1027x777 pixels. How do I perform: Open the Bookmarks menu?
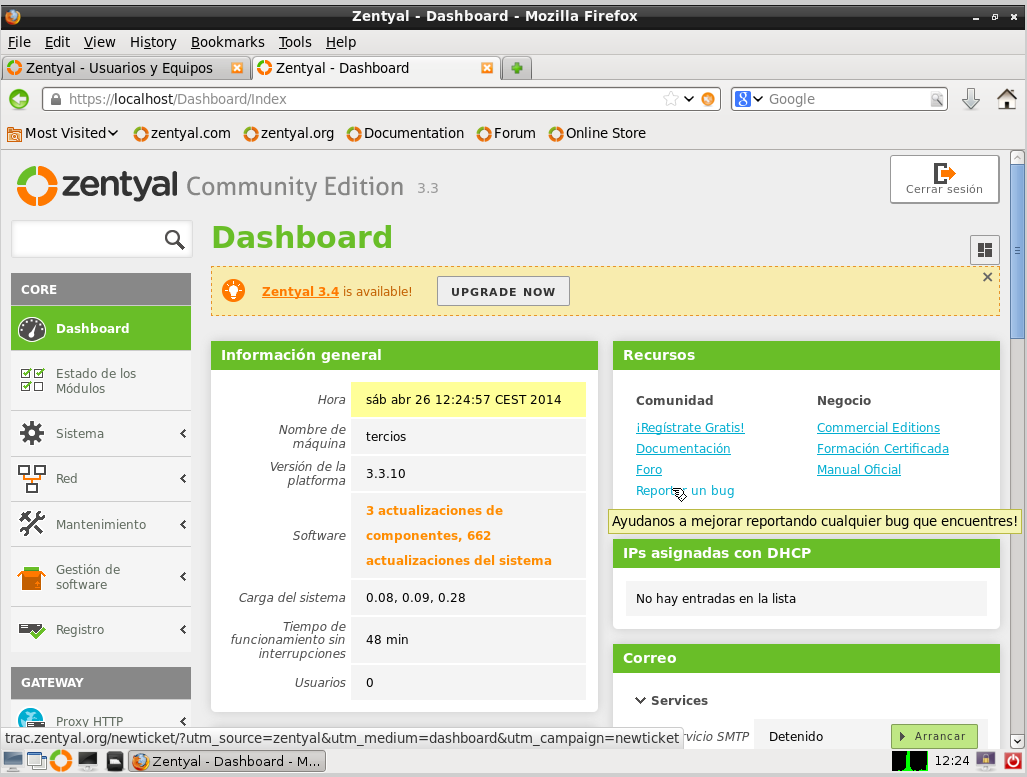point(227,42)
